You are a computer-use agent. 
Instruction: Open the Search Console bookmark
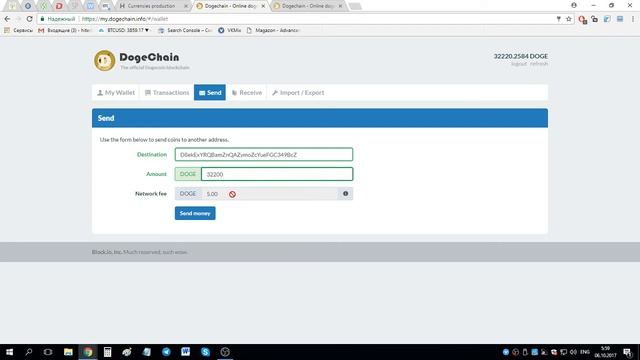coord(185,30)
